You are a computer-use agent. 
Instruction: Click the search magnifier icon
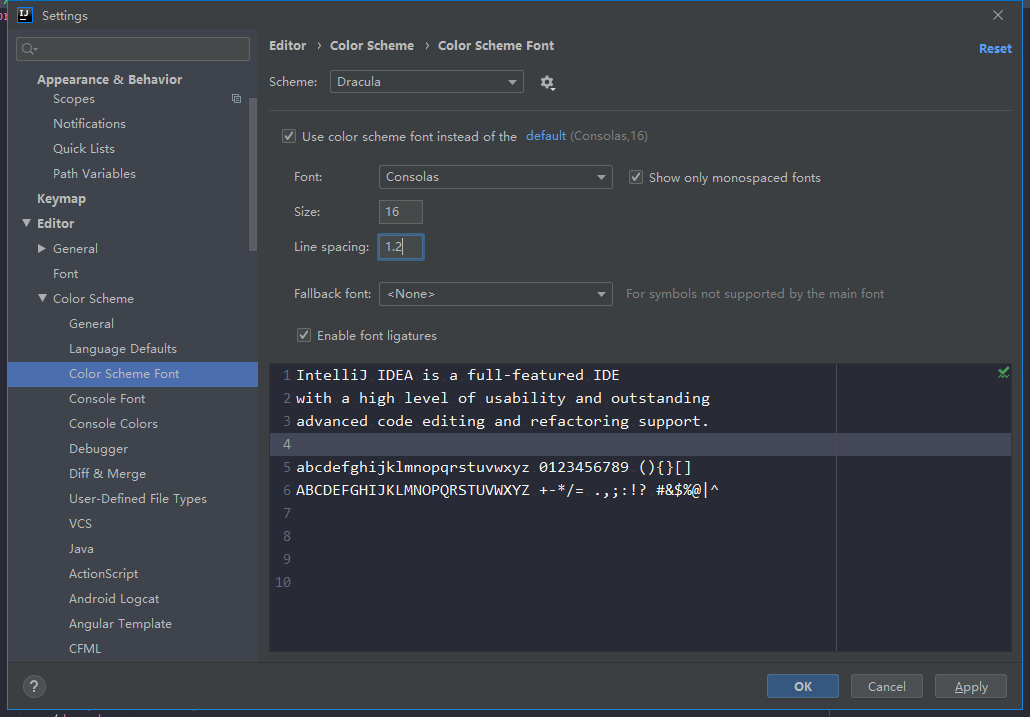coord(29,49)
